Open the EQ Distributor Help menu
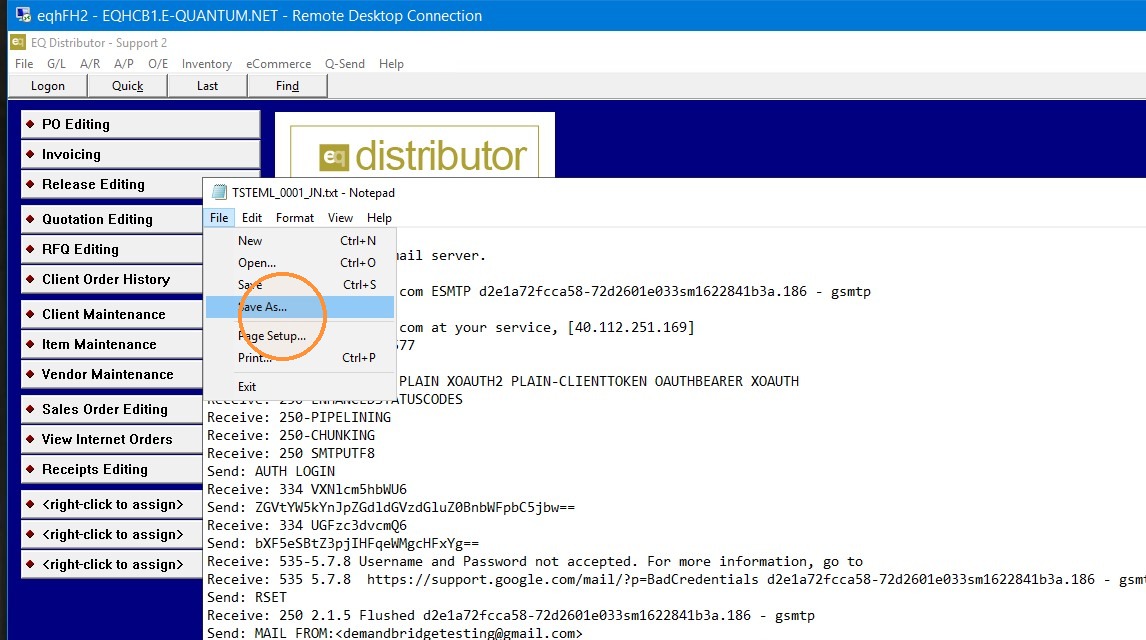 point(391,64)
